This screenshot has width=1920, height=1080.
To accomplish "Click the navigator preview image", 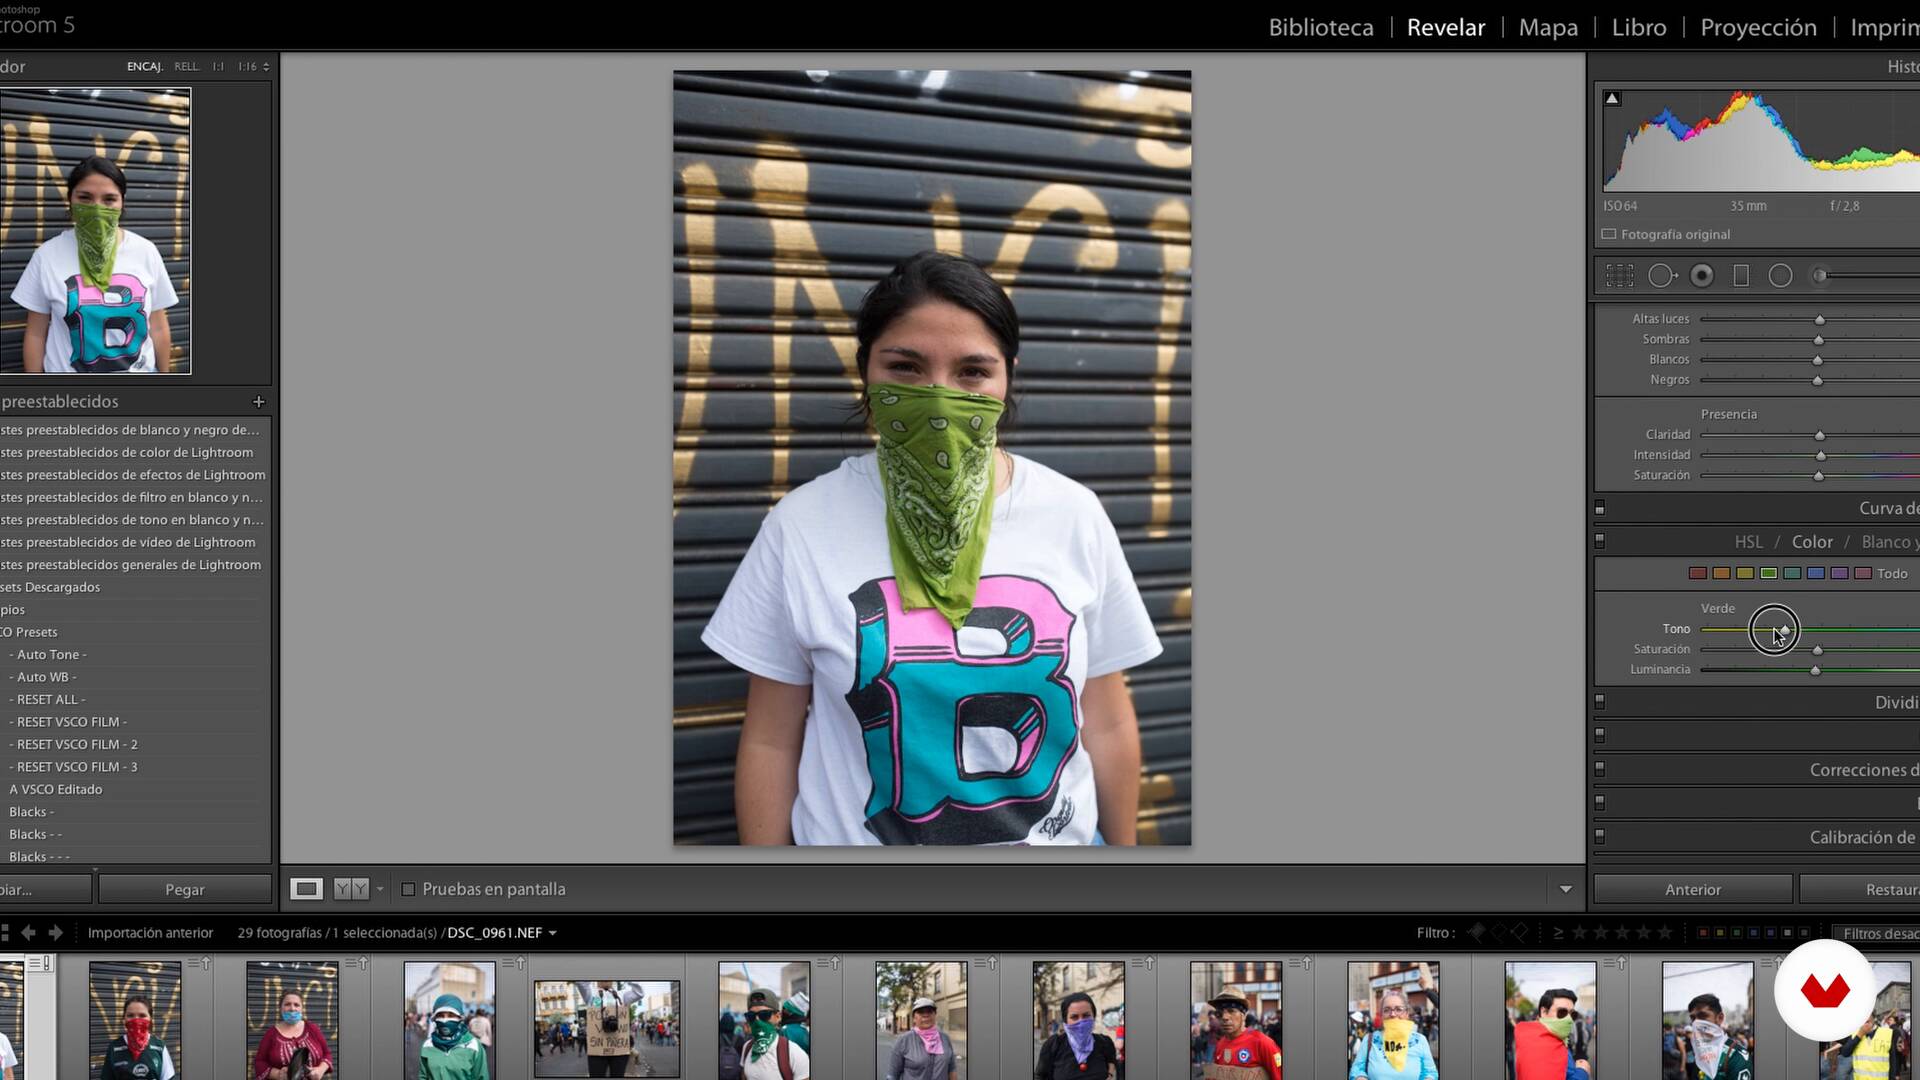I will click(96, 231).
